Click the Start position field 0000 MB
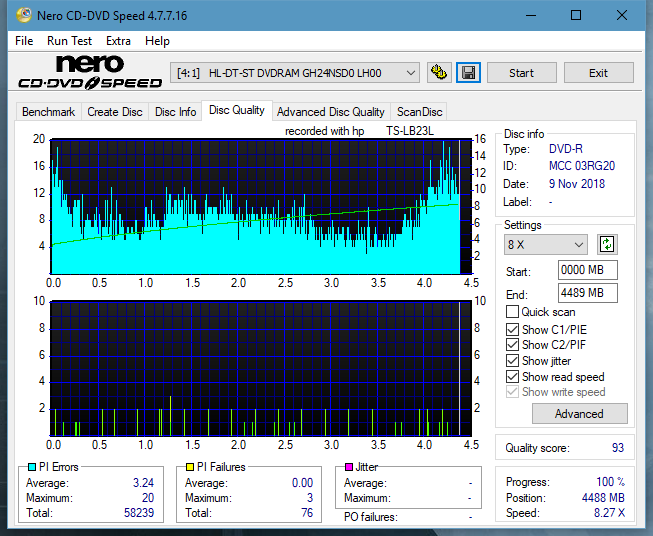This screenshot has height=536, width=653. coord(588,270)
